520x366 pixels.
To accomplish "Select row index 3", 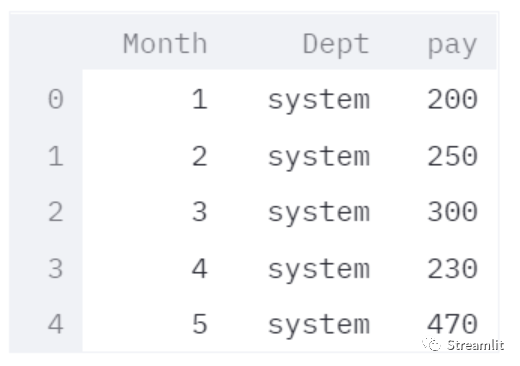I will click(56, 269).
